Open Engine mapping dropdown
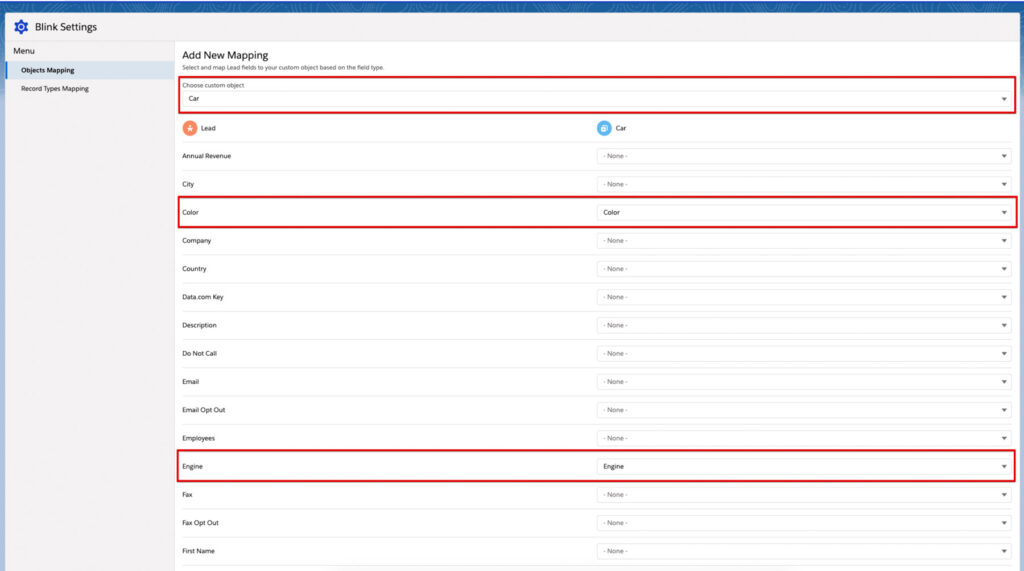This screenshot has height=571, width=1024. click(804, 466)
